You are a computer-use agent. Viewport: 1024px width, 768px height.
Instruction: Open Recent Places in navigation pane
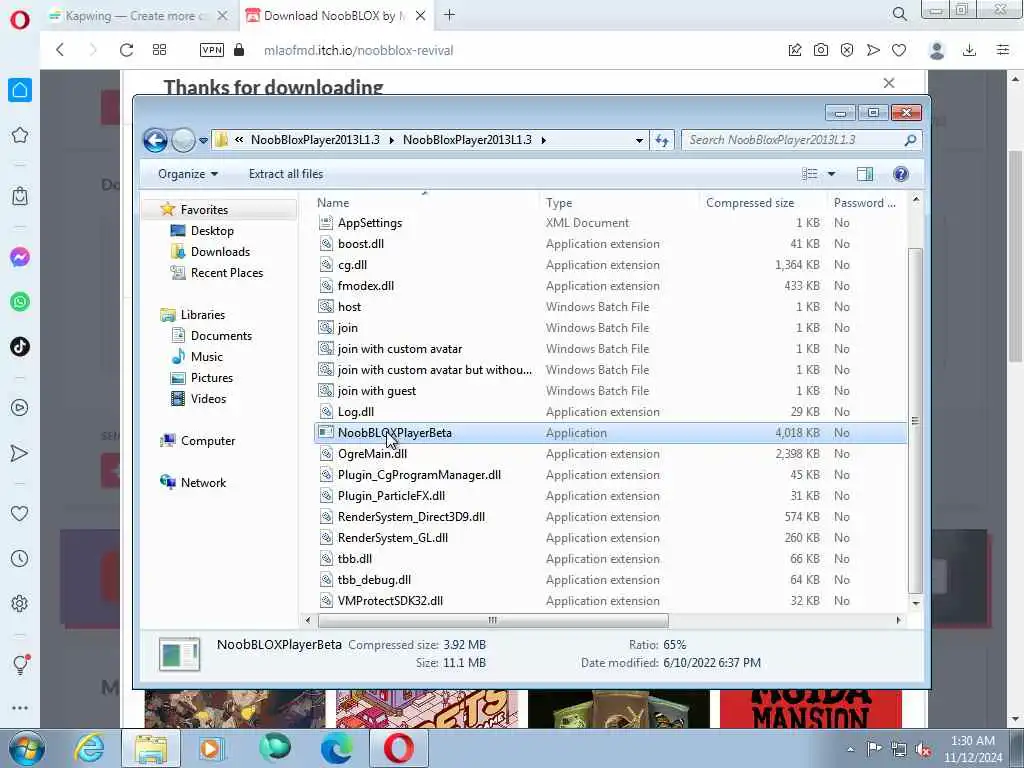point(227,273)
